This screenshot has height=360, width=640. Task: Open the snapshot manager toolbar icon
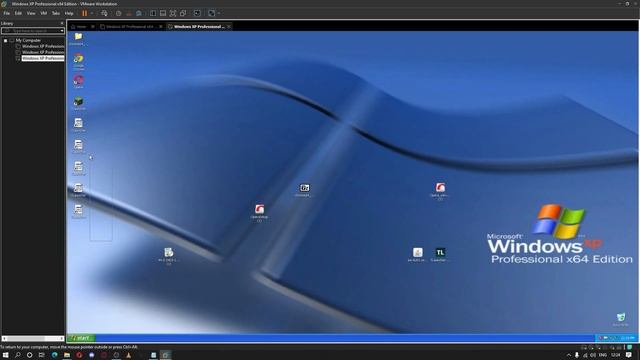139,13
